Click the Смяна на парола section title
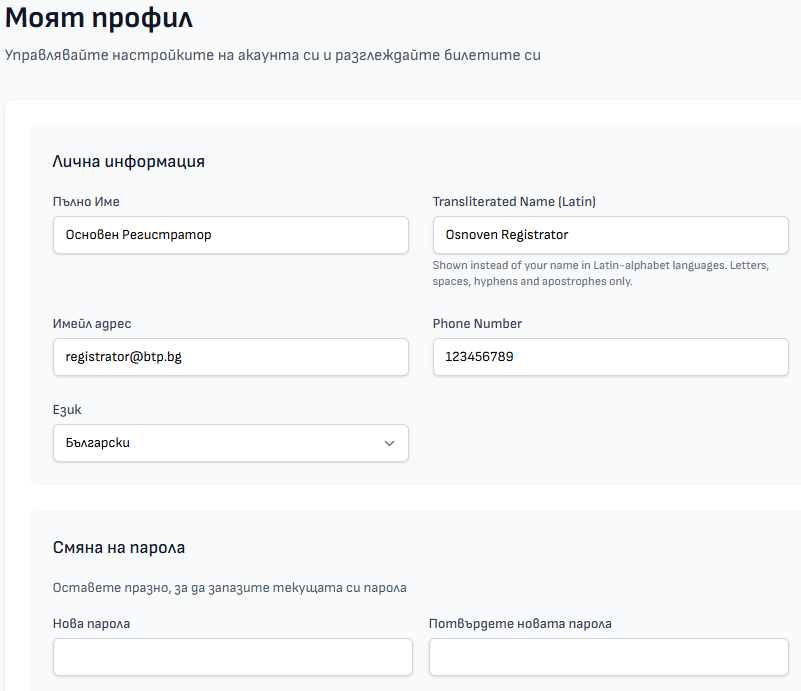The image size is (801, 691). tap(119, 547)
